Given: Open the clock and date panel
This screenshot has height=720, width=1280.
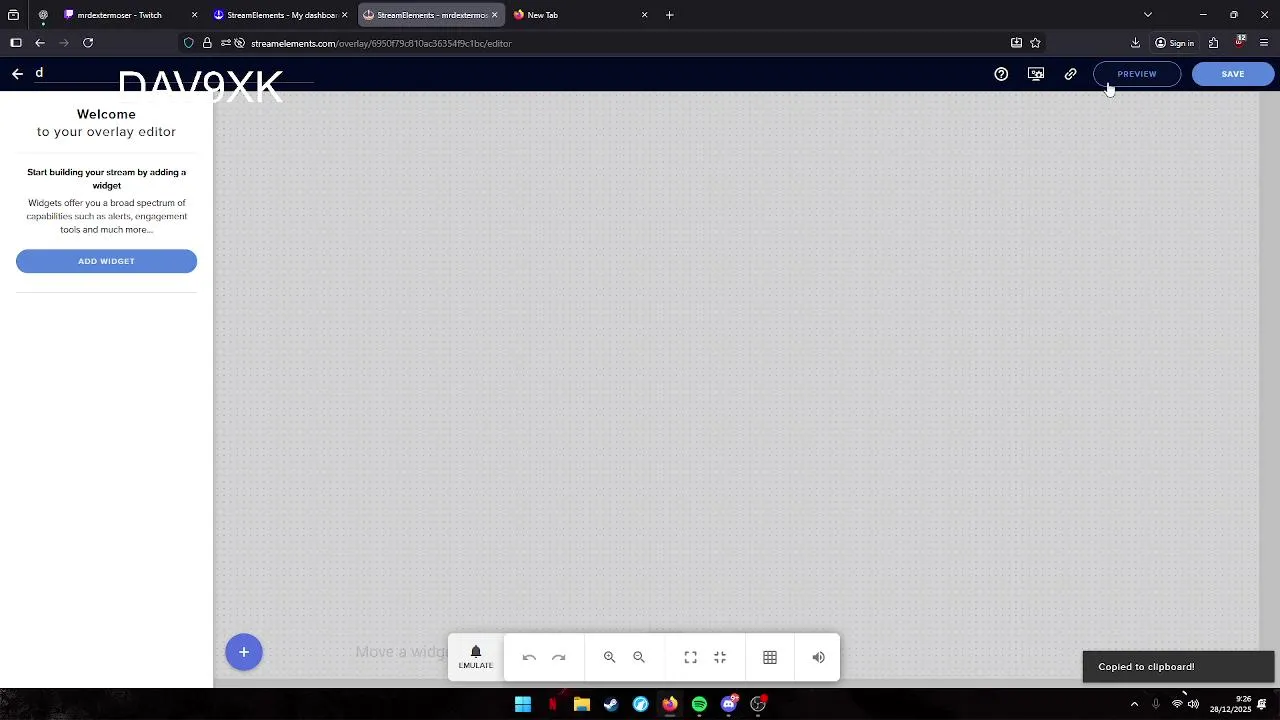Looking at the screenshot, I should [1230, 704].
